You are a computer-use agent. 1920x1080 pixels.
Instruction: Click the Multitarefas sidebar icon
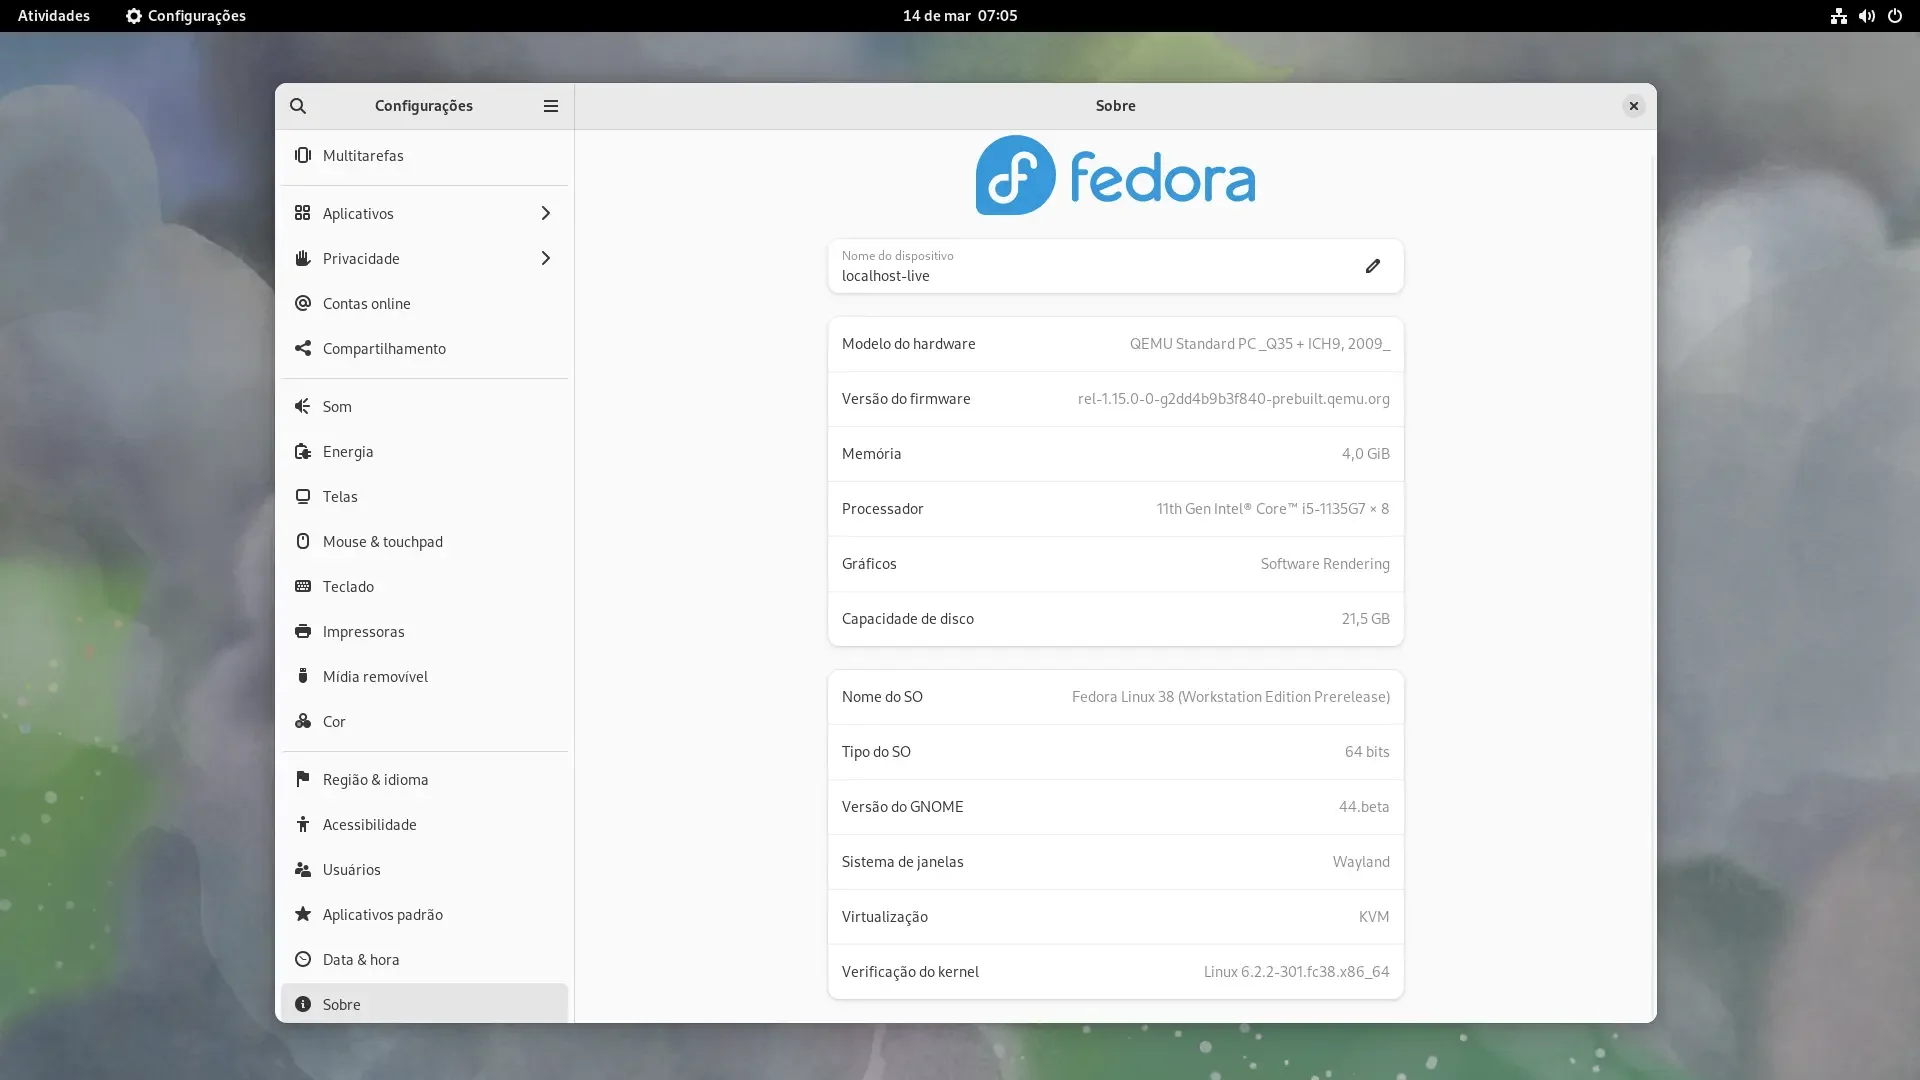[x=302, y=155]
